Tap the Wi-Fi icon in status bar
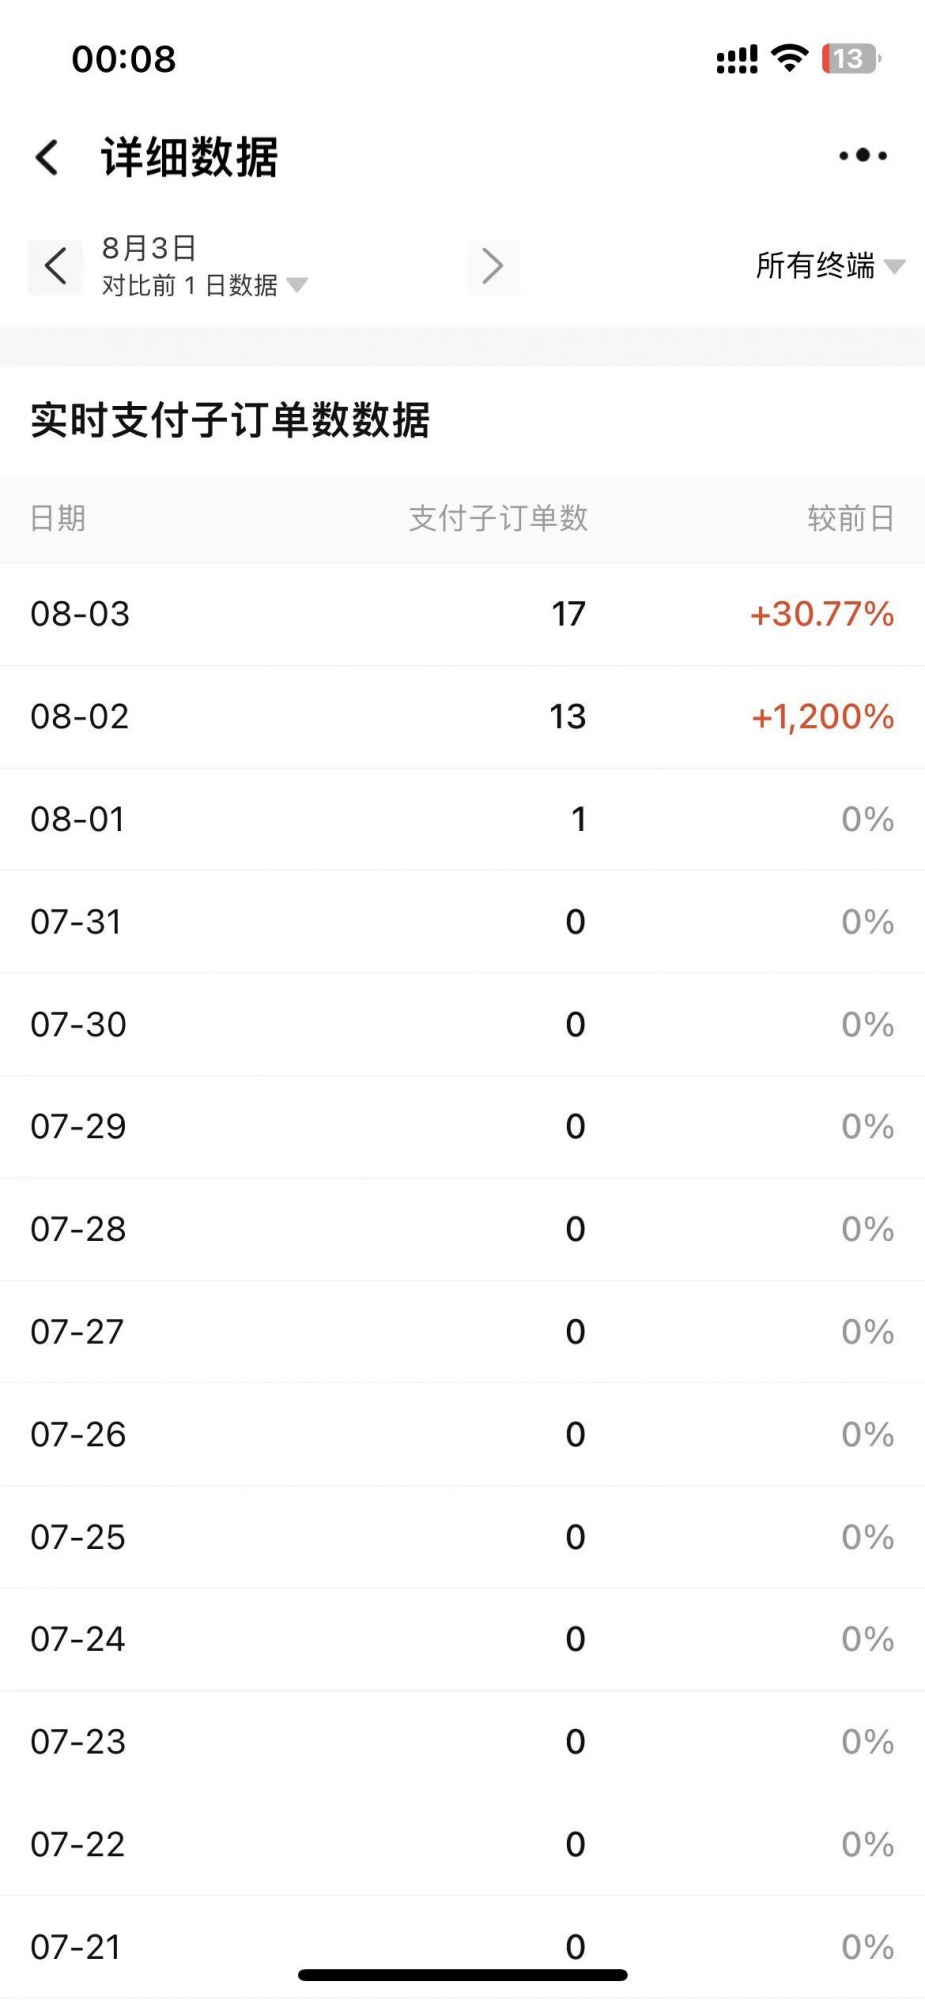Image resolution: width=925 pixels, height=2000 pixels. [x=790, y=58]
